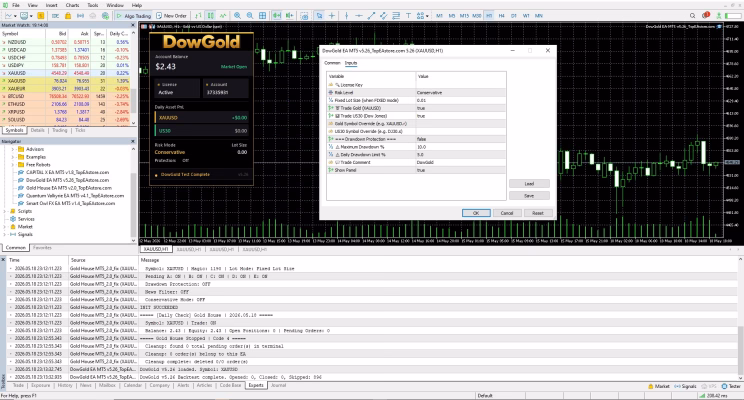Viewport: 744px width, 400px height.
Task: Open the Risk Level value dropdown
Action: (x=461, y=93)
